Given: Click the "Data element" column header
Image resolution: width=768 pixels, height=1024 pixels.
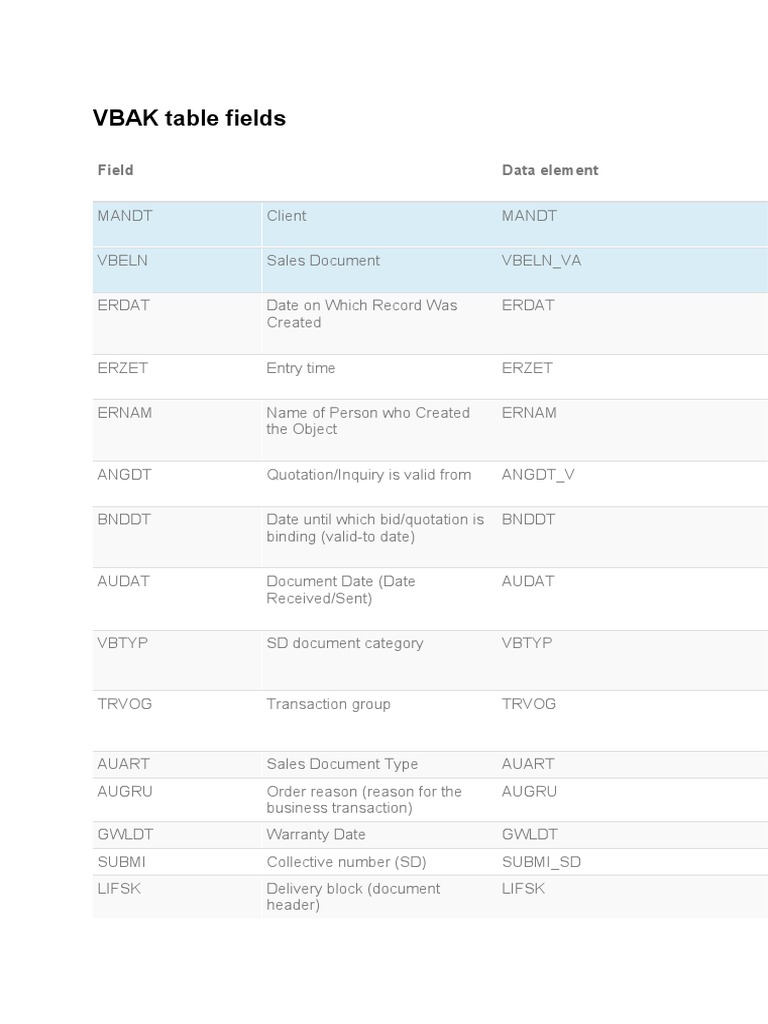Looking at the screenshot, I should pyautogui.click(x=550, y=170).
